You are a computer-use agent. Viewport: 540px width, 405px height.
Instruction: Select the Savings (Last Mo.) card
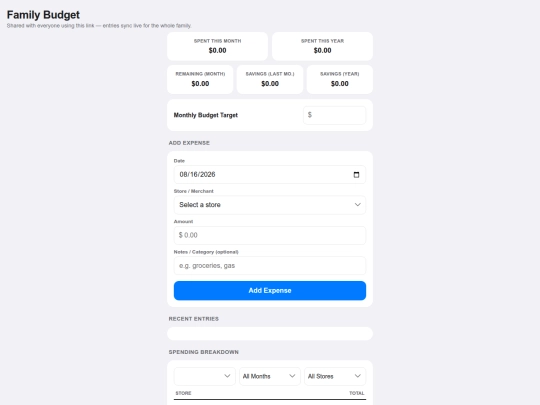(x=270, y=79)
